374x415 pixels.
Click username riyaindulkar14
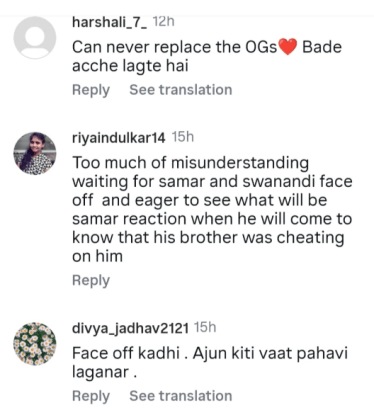click(x=119, y=137)
